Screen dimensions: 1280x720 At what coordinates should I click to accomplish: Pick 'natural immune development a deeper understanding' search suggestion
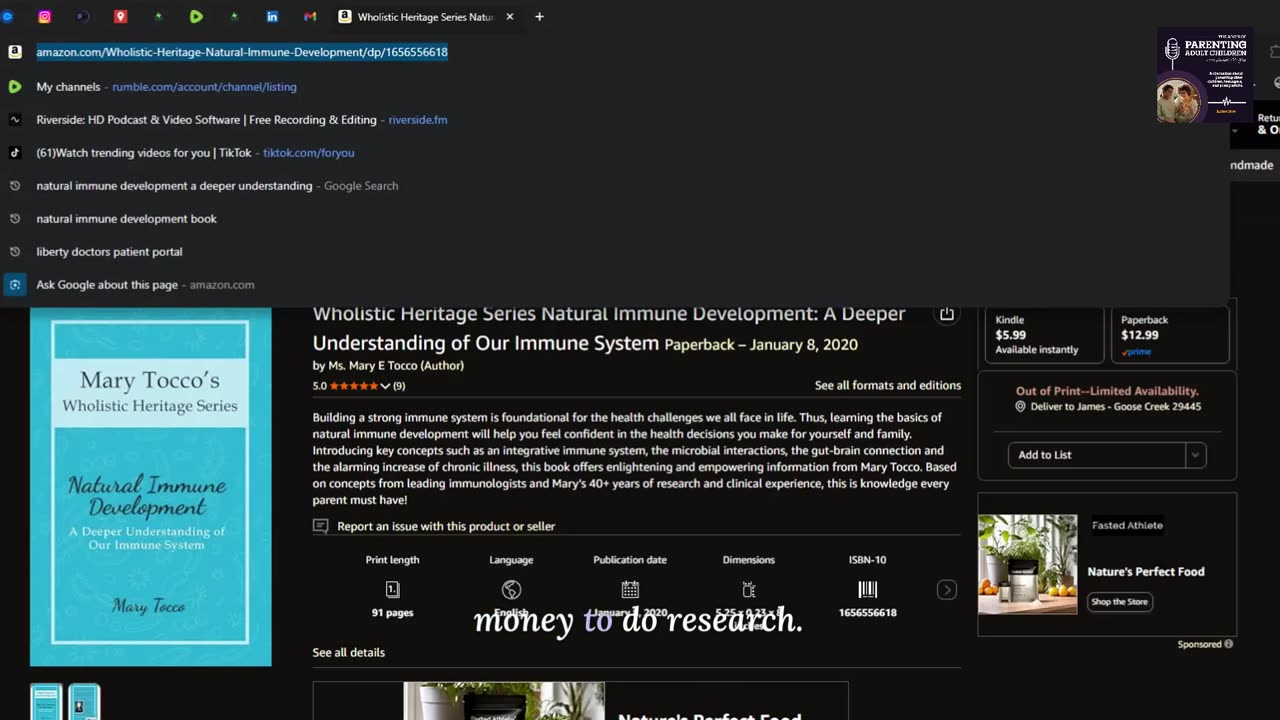coord(614,186)
